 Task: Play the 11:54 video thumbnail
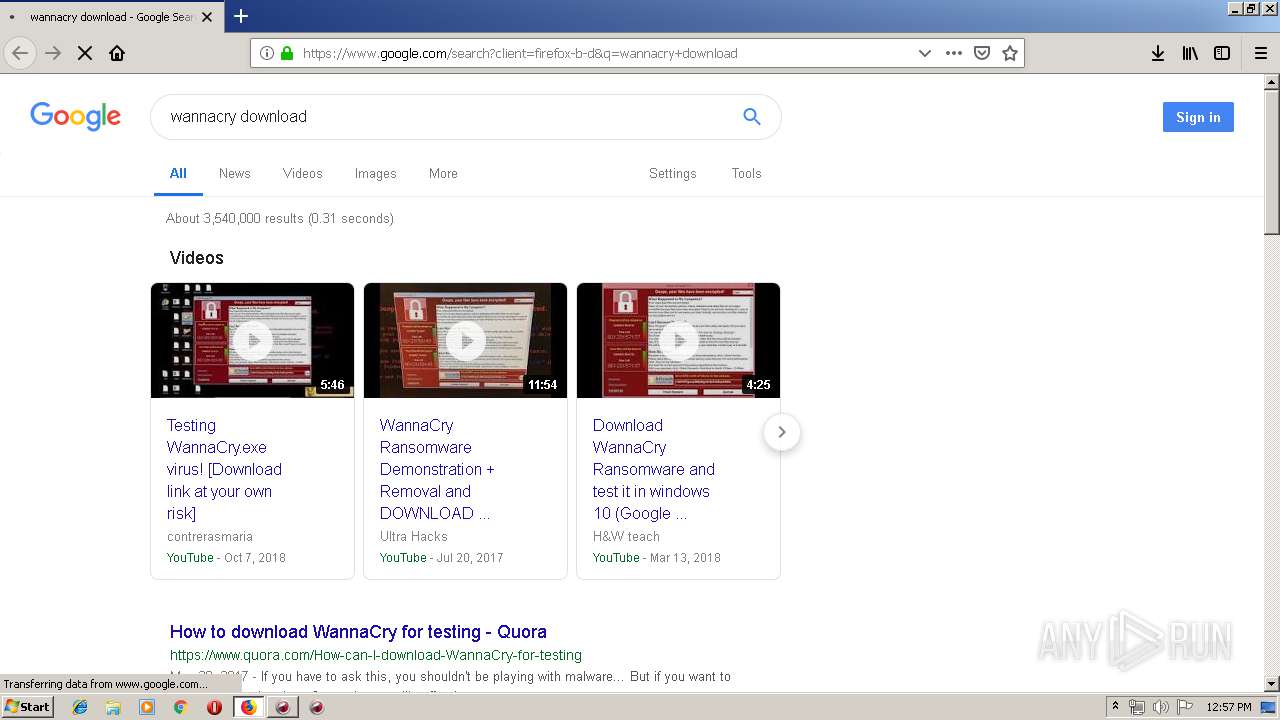click(465, 340)
